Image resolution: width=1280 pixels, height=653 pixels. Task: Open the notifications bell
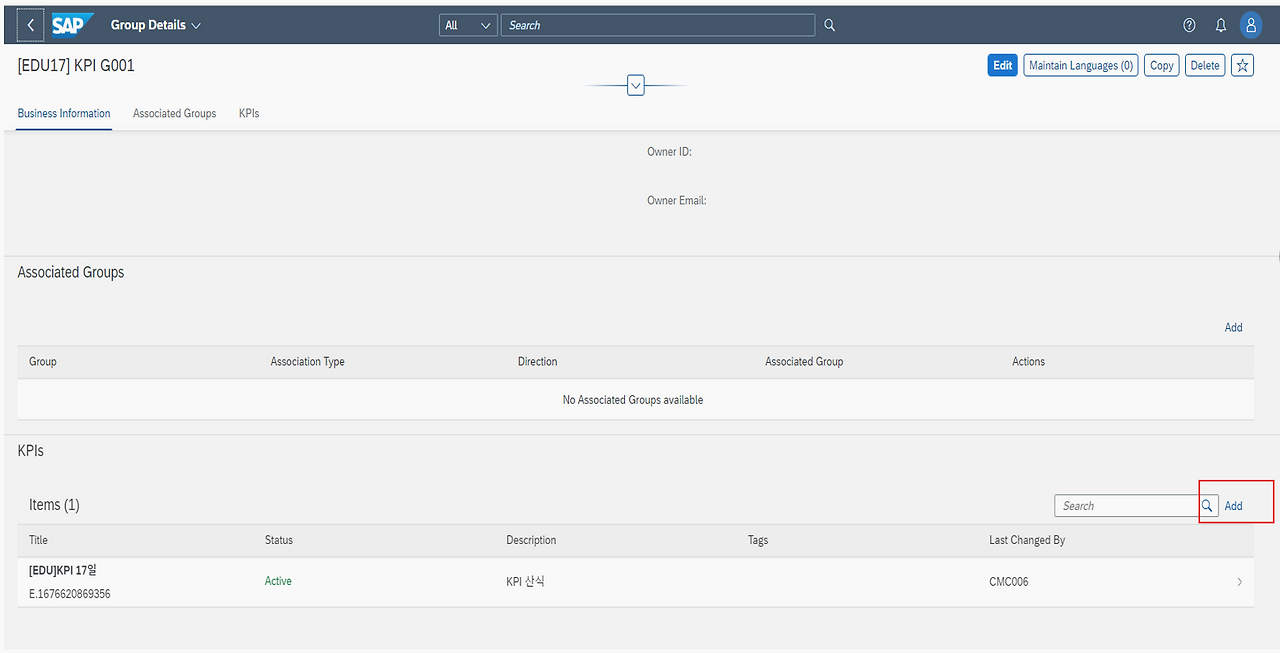pos(1221,24)
